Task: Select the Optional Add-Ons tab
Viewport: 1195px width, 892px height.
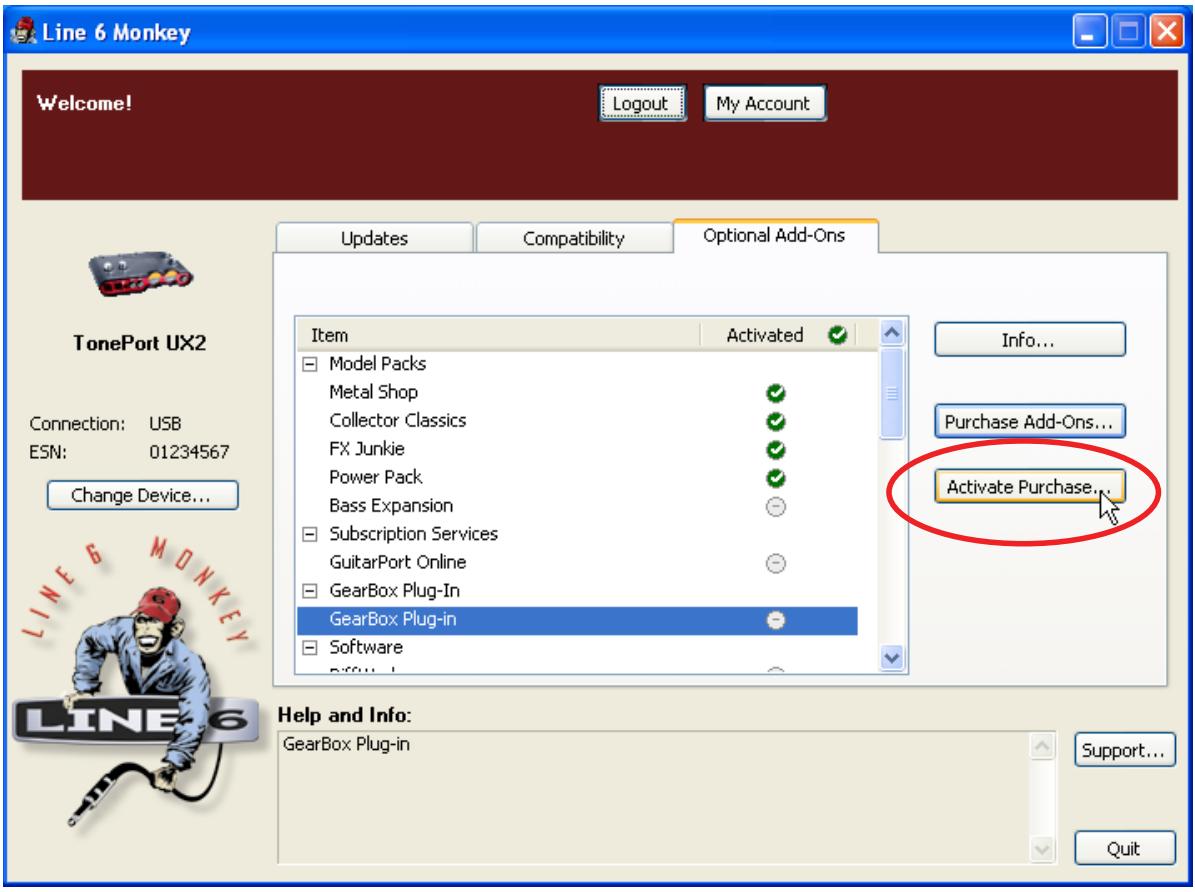Action: [x=775, y=236]
